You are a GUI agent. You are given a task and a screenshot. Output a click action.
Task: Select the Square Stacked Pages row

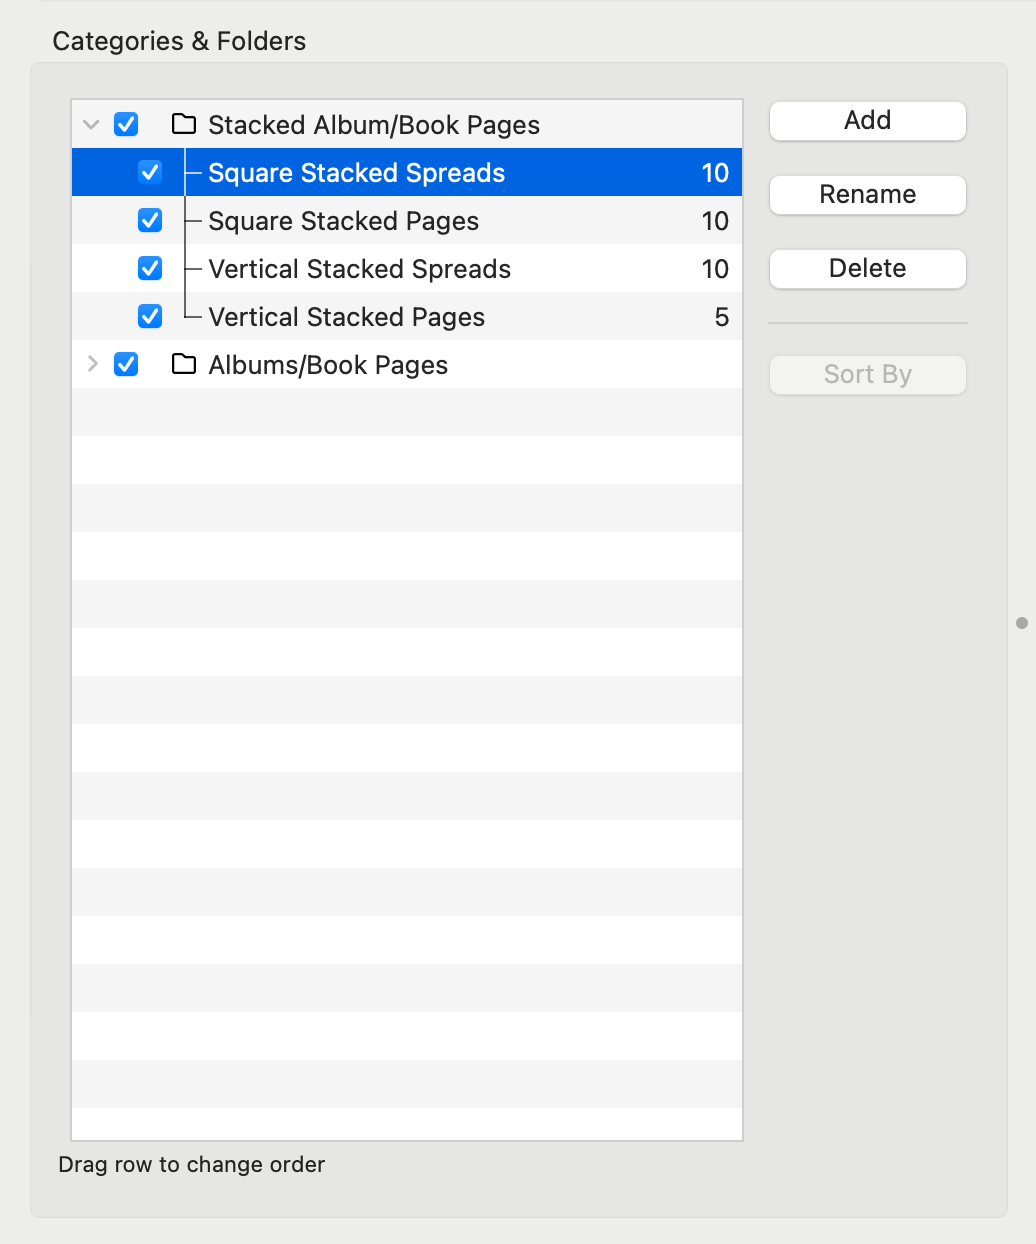coord(344,221)
